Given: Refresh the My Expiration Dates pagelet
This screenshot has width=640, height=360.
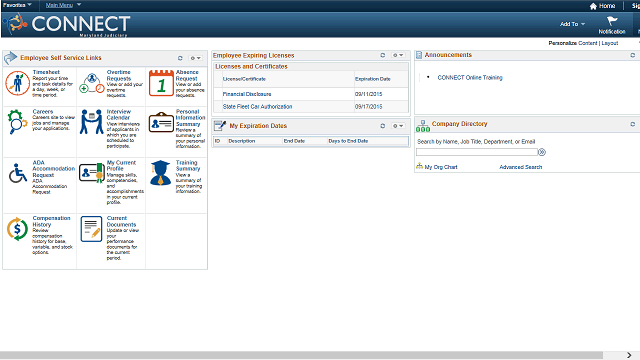Looking at the screenshot, I should [382, 126].
